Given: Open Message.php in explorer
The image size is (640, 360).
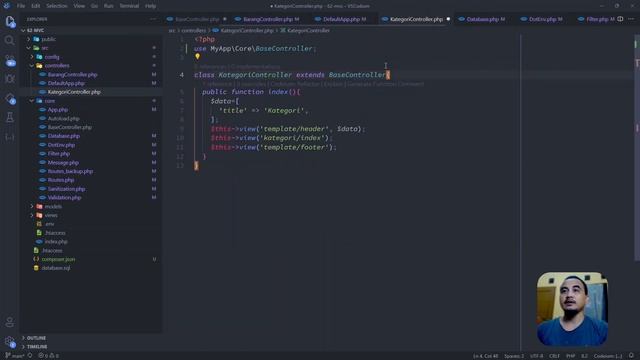Looking at the screenshot, I should coord(63,162).
